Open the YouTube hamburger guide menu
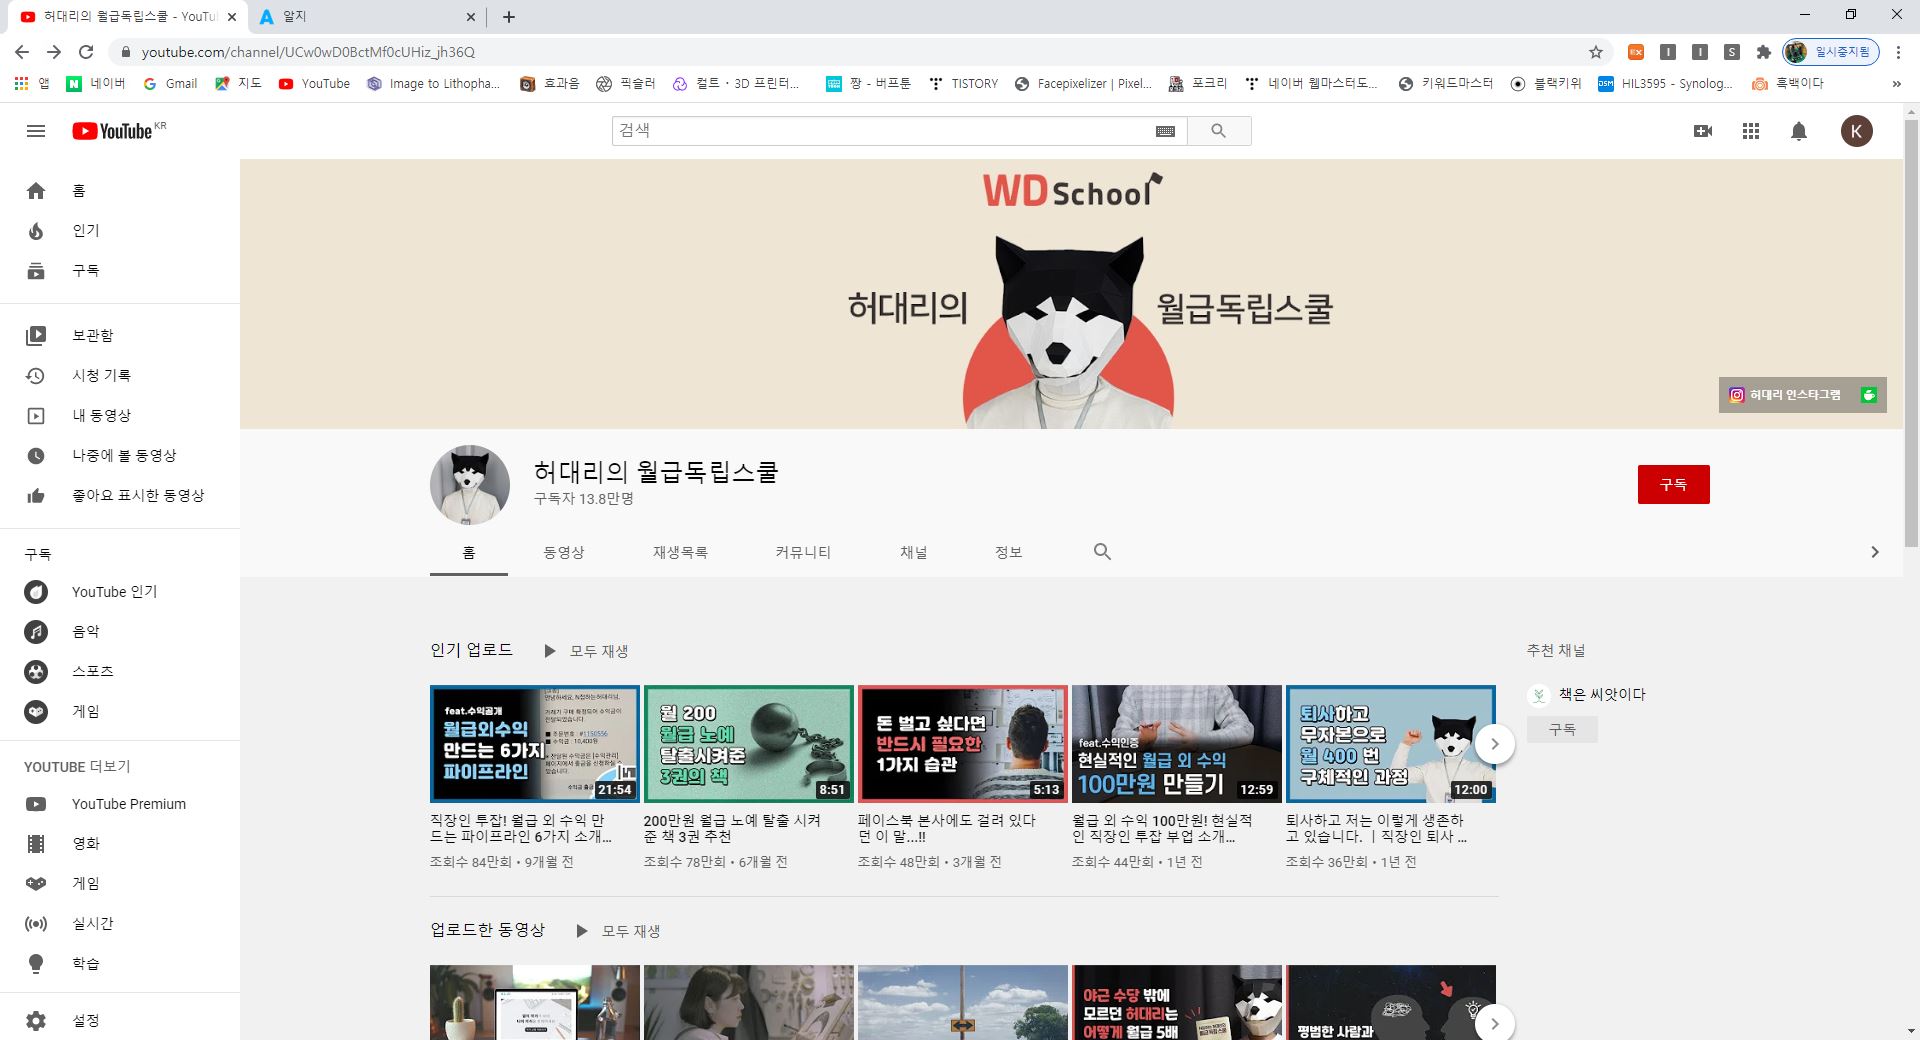The height and width of the screenshot is (1040, 1920). click(x=36, y=131)
